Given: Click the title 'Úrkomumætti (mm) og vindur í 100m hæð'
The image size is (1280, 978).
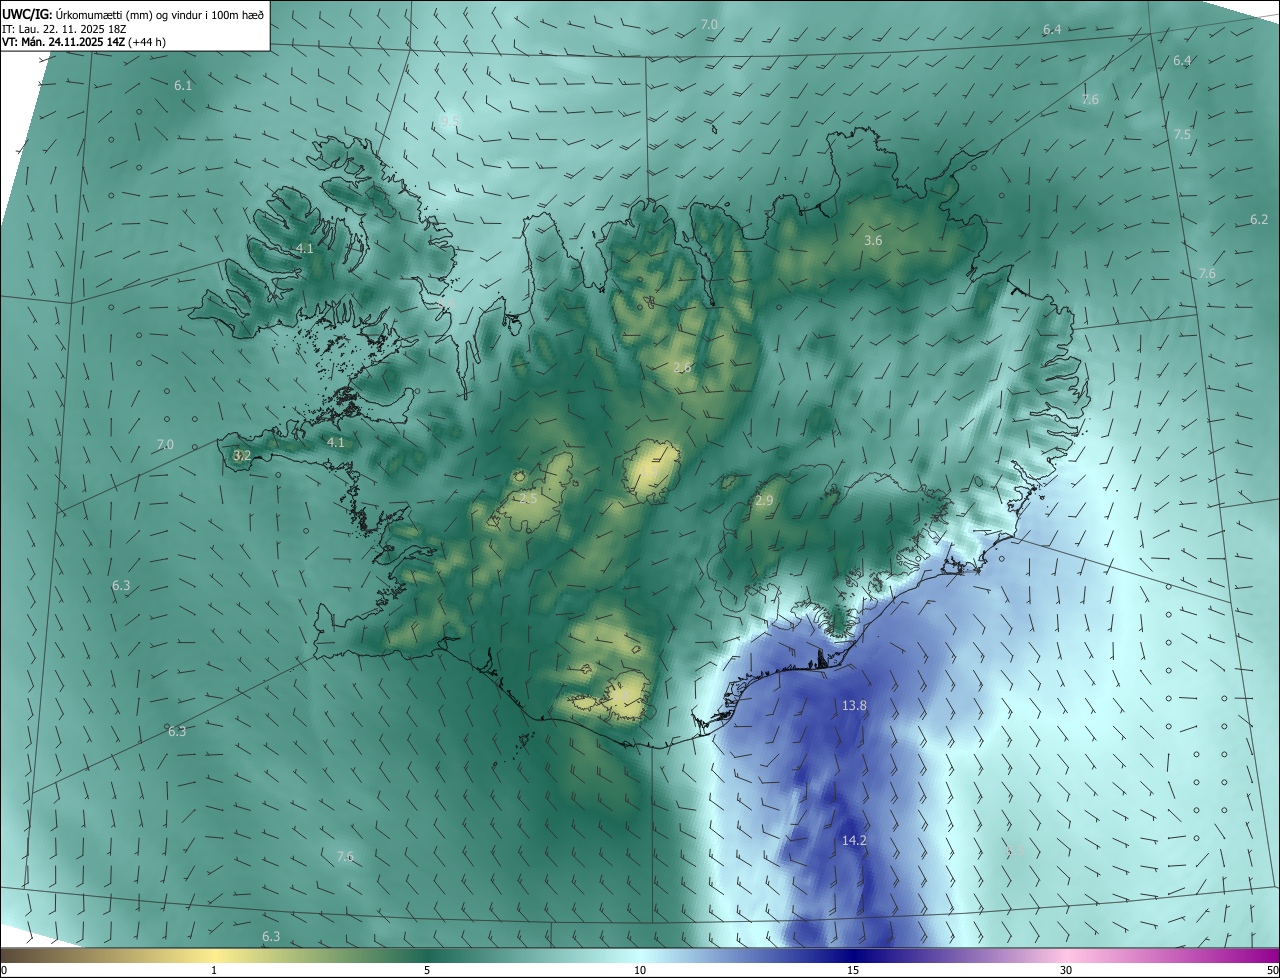Looking at the screenshot, I should pyautogui.click(x=159, y=15).
